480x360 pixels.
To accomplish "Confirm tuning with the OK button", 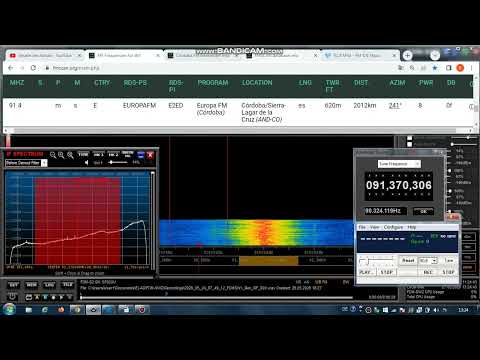I will [423, 211].
